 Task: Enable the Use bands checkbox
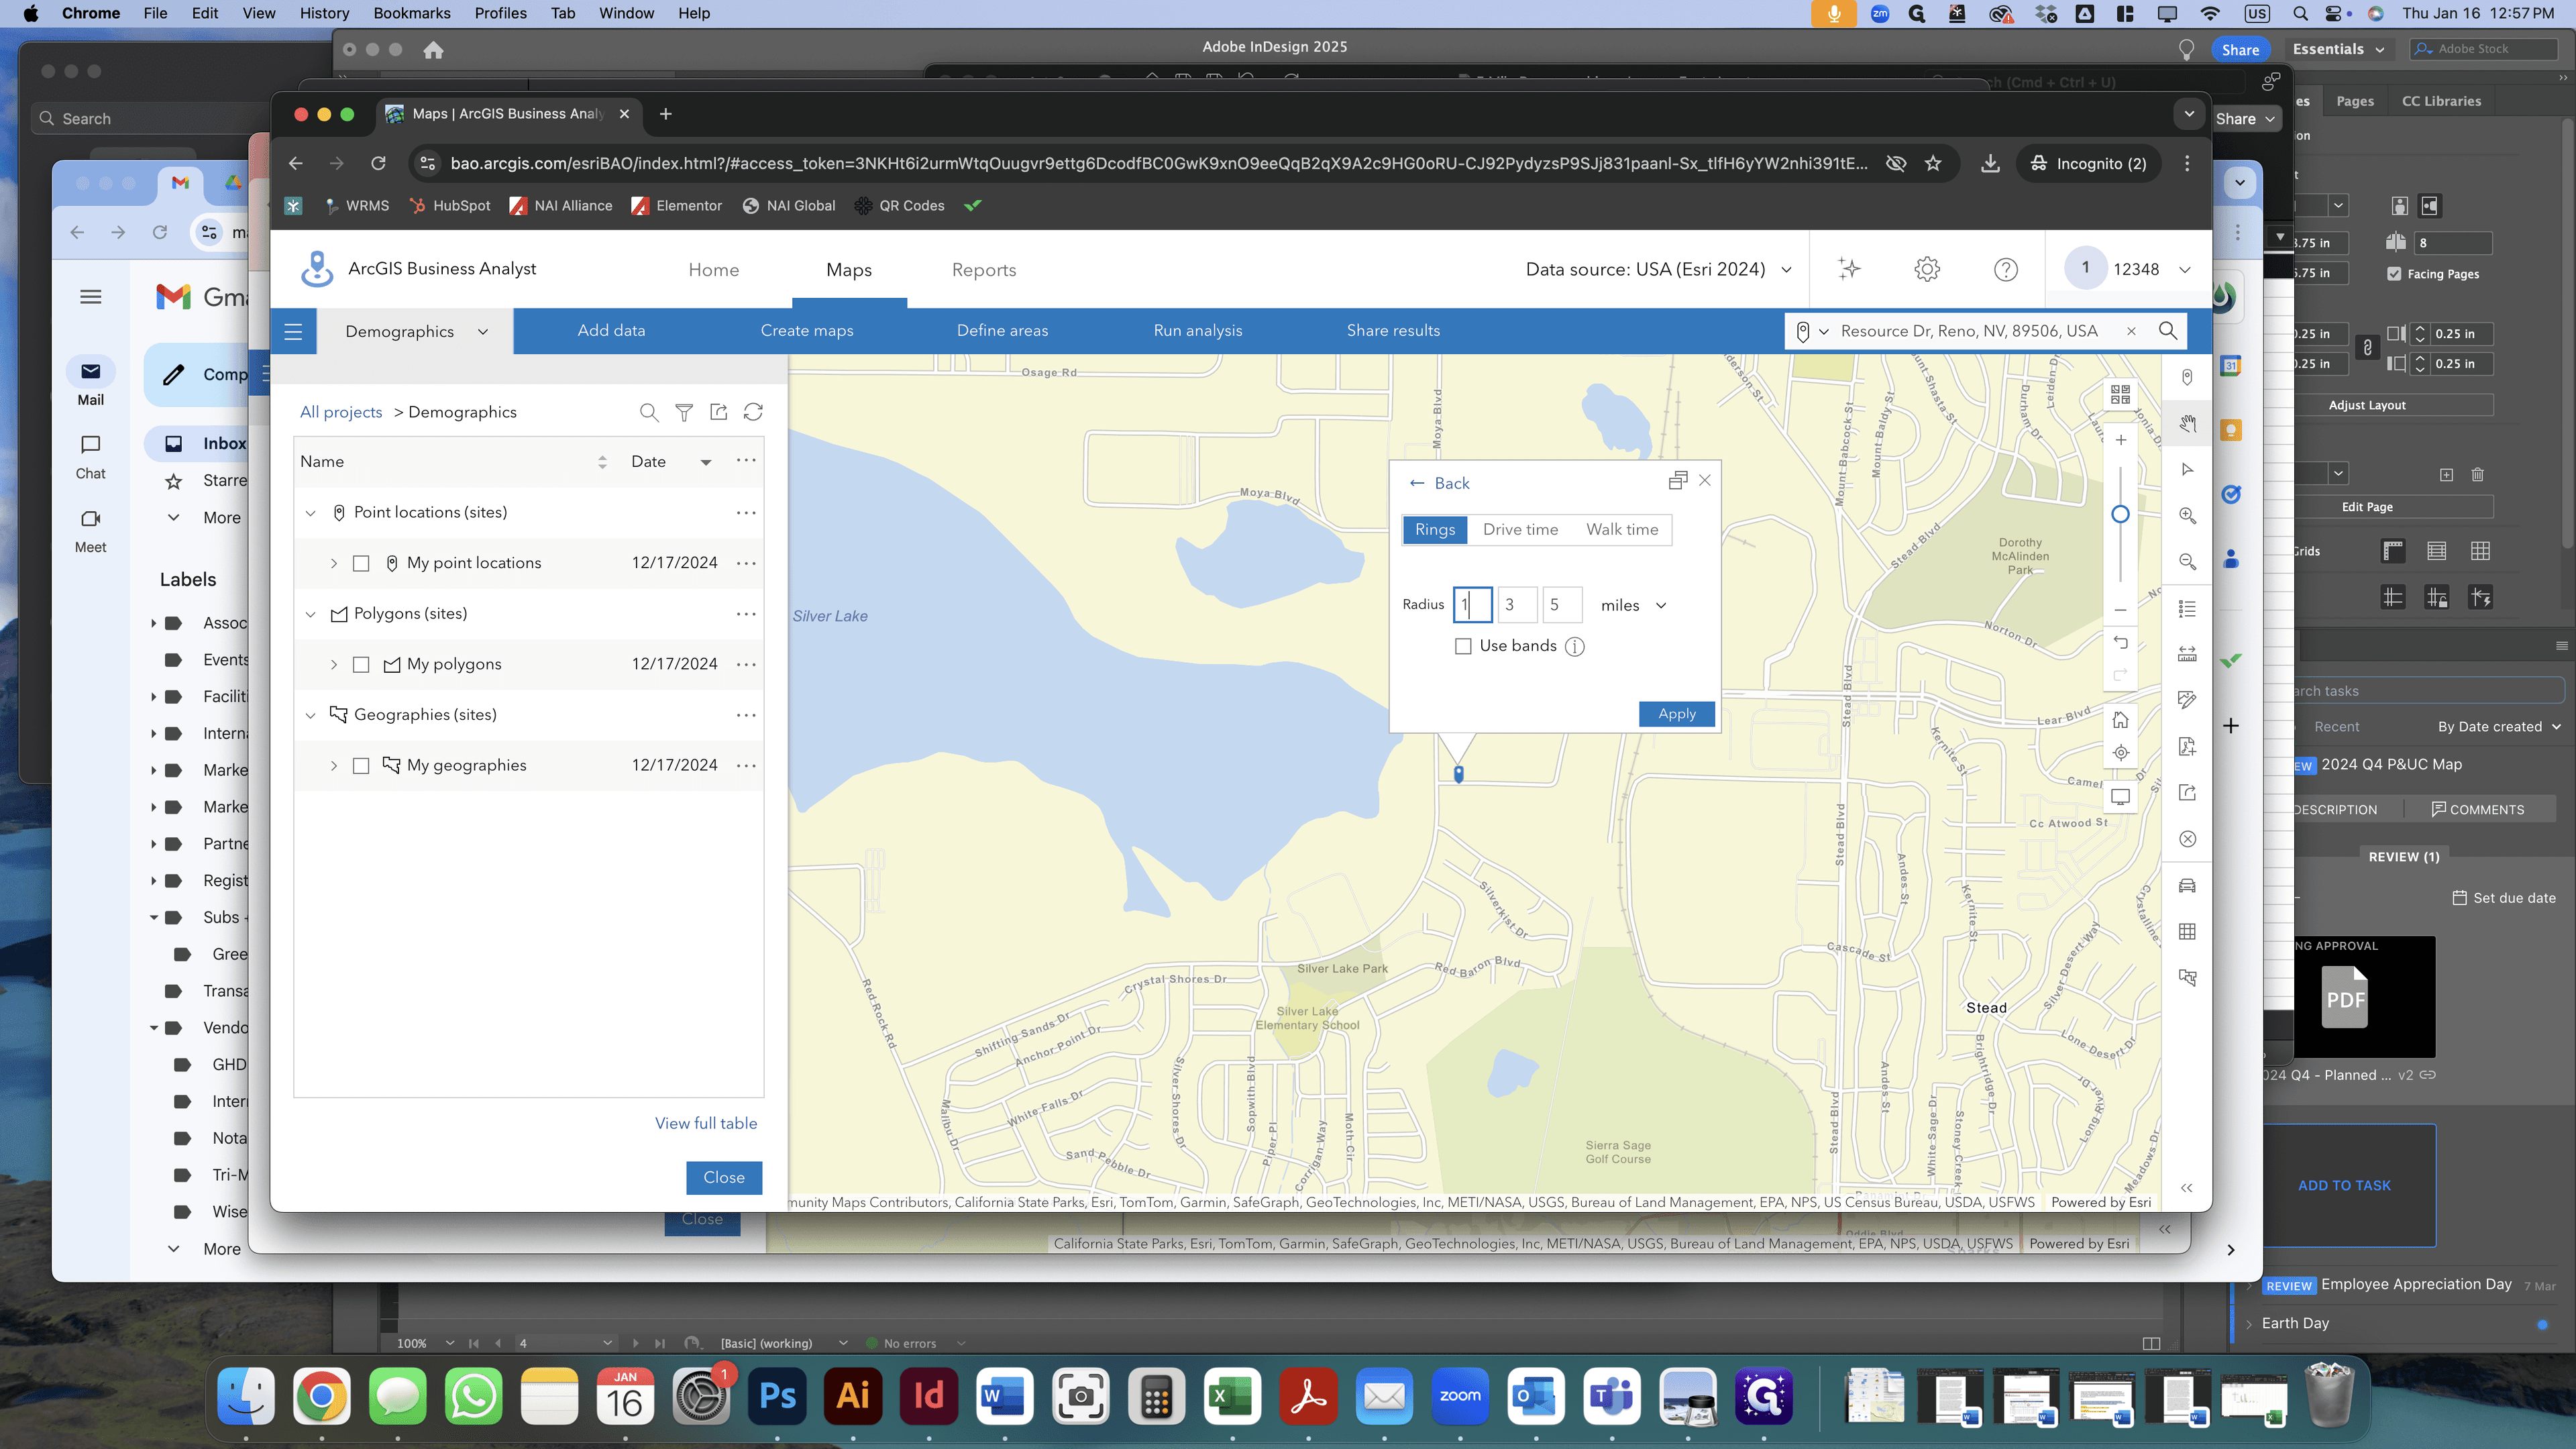tap(1463, 646)
